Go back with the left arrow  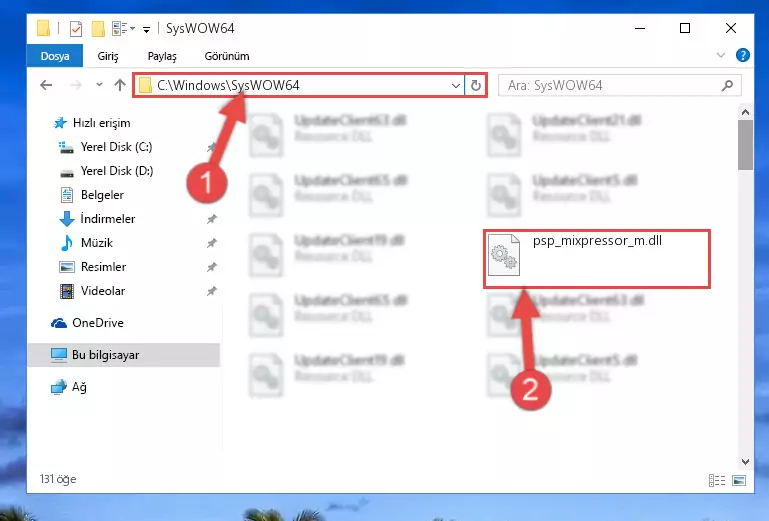[x=46, y=85]
